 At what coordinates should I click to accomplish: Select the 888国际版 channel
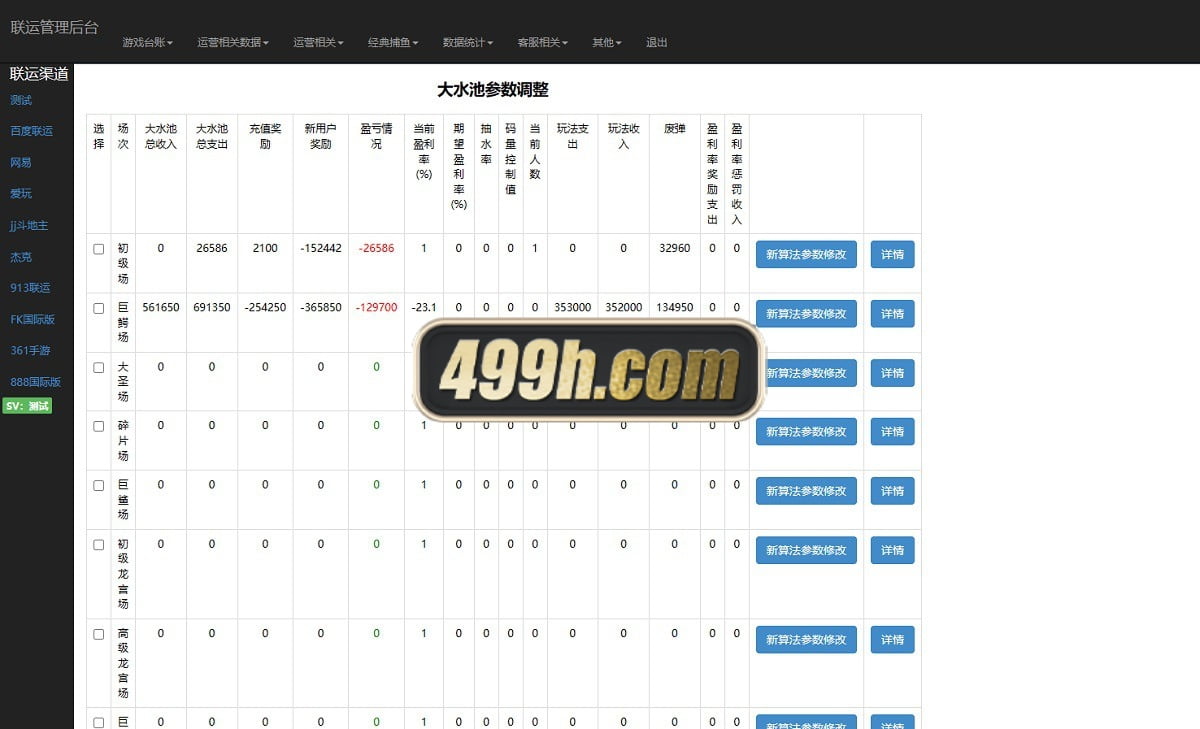36,382
